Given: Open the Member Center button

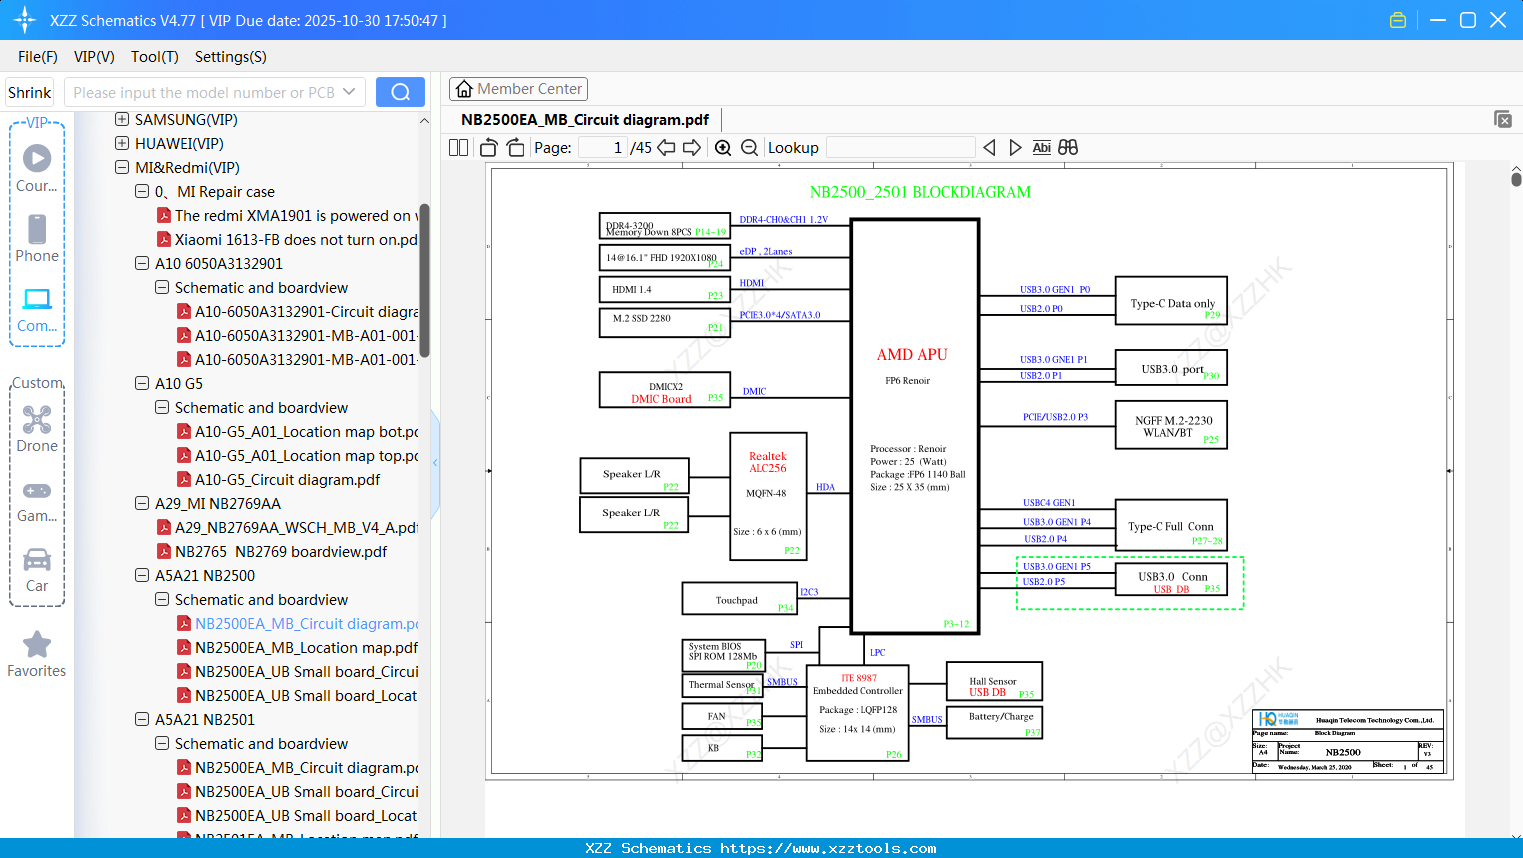Looking at the screenshot, I should pos(518,89).
